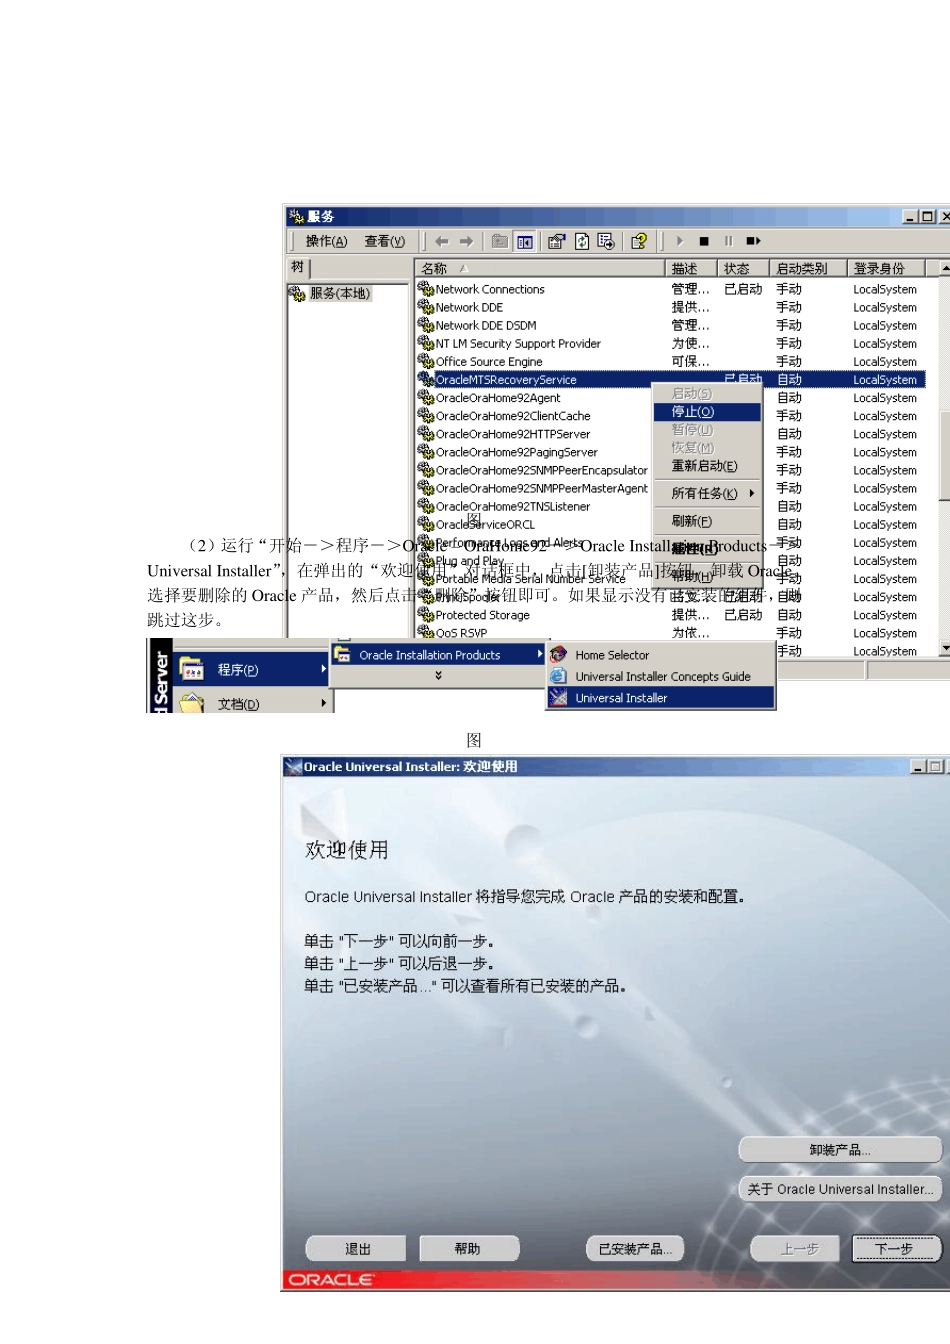Click the 卸装产品... button
Viewport: 950px width, 1344px height.
[x=840, y=1150]
